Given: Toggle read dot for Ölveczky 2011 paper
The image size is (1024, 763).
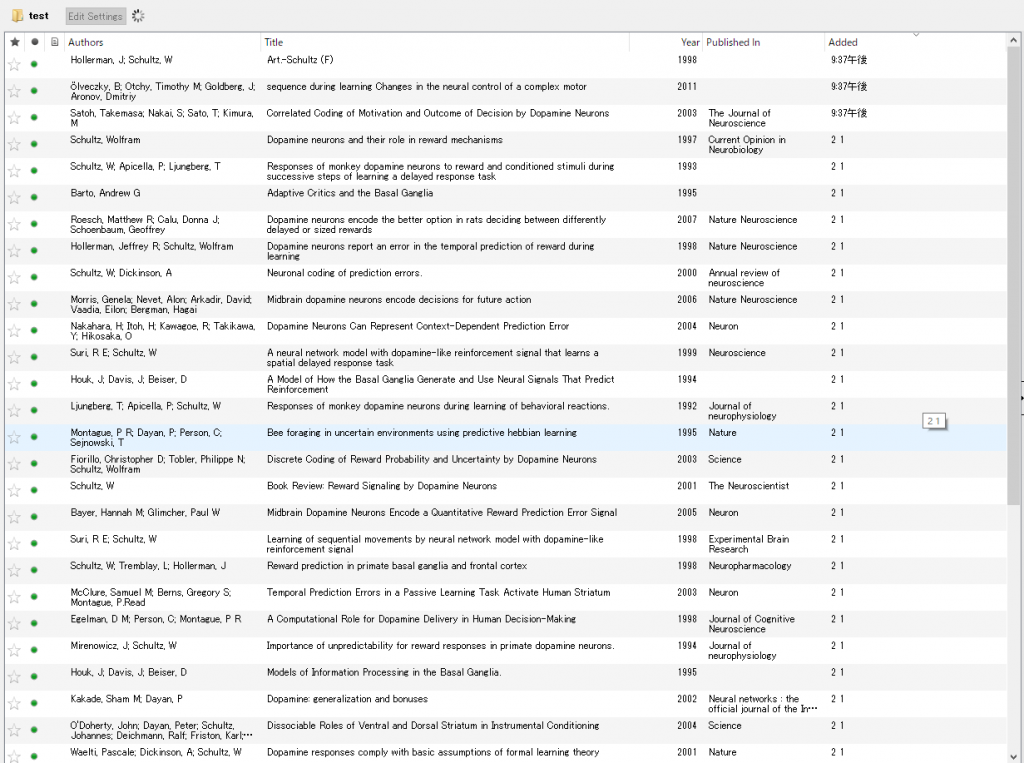Looking at the screenshot, I should pos(34,91).
